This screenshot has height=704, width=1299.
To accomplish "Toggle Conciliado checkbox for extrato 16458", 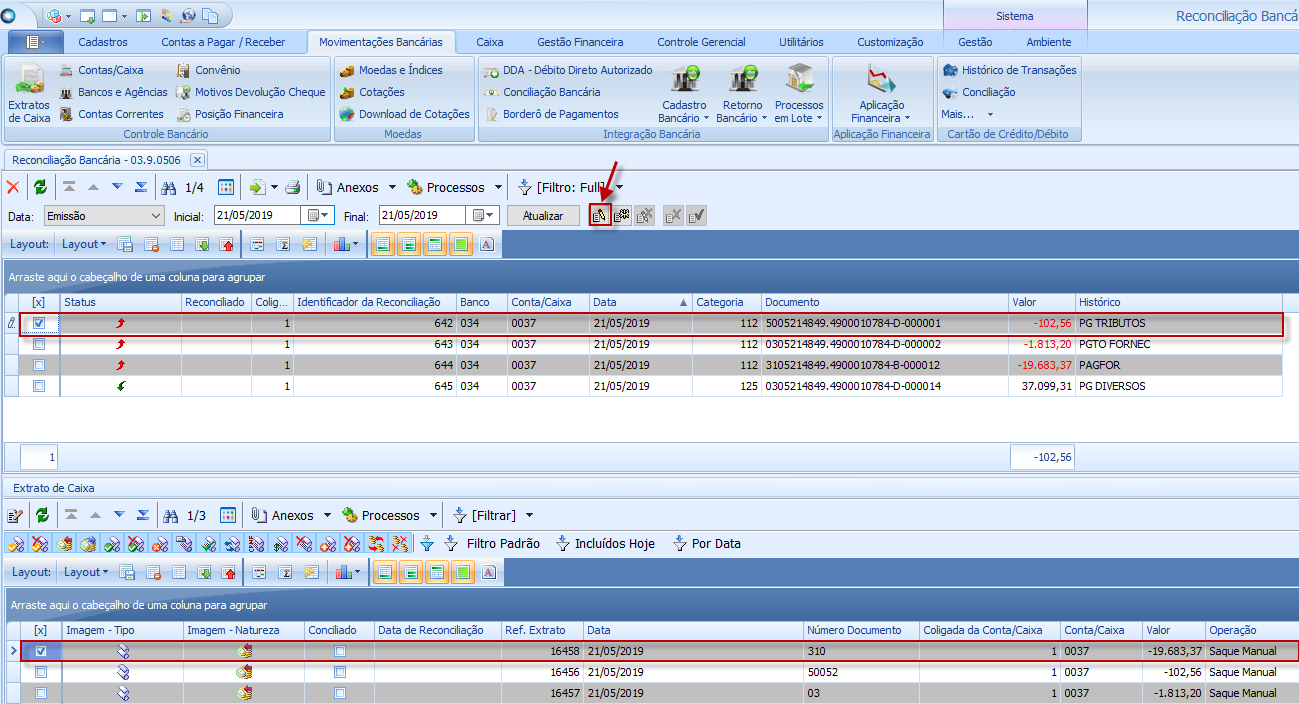I will click(x=340, y=651).
